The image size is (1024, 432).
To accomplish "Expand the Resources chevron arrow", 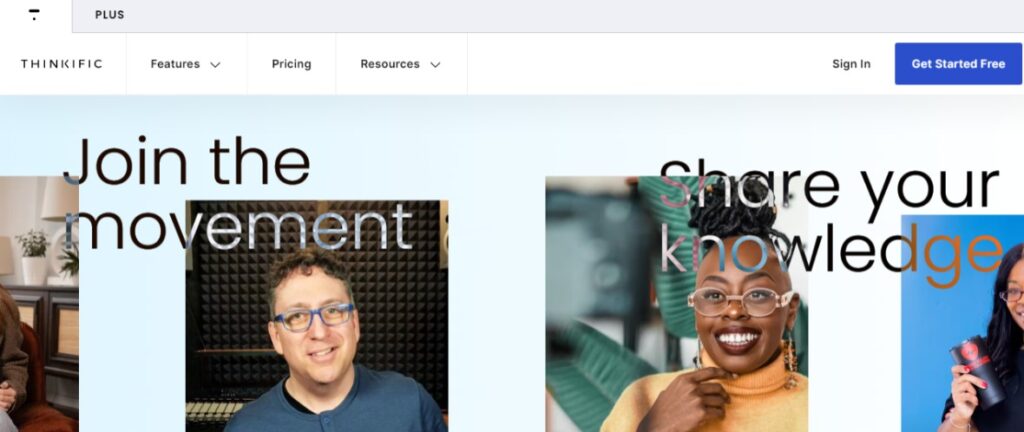I will pos(435,65).
